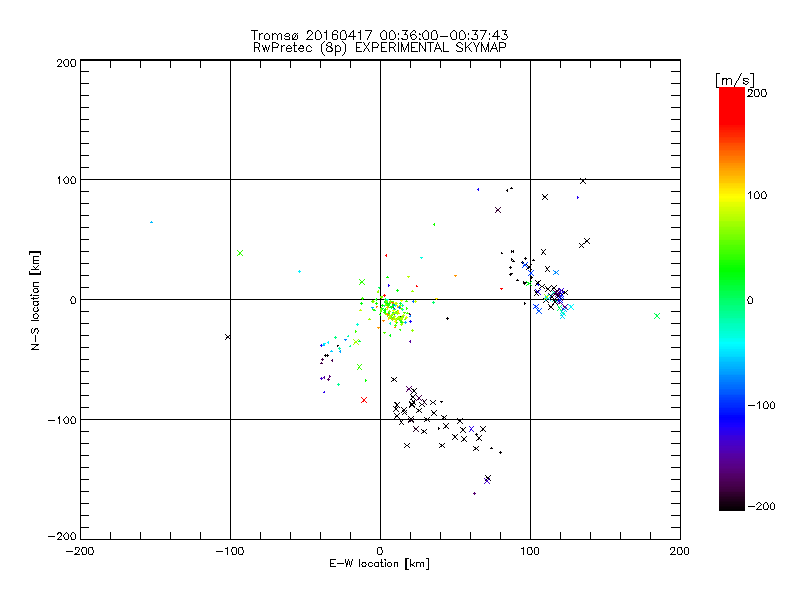Click the colorbar label -100
This screenshot has height=600, width=800.
[761, 406]
